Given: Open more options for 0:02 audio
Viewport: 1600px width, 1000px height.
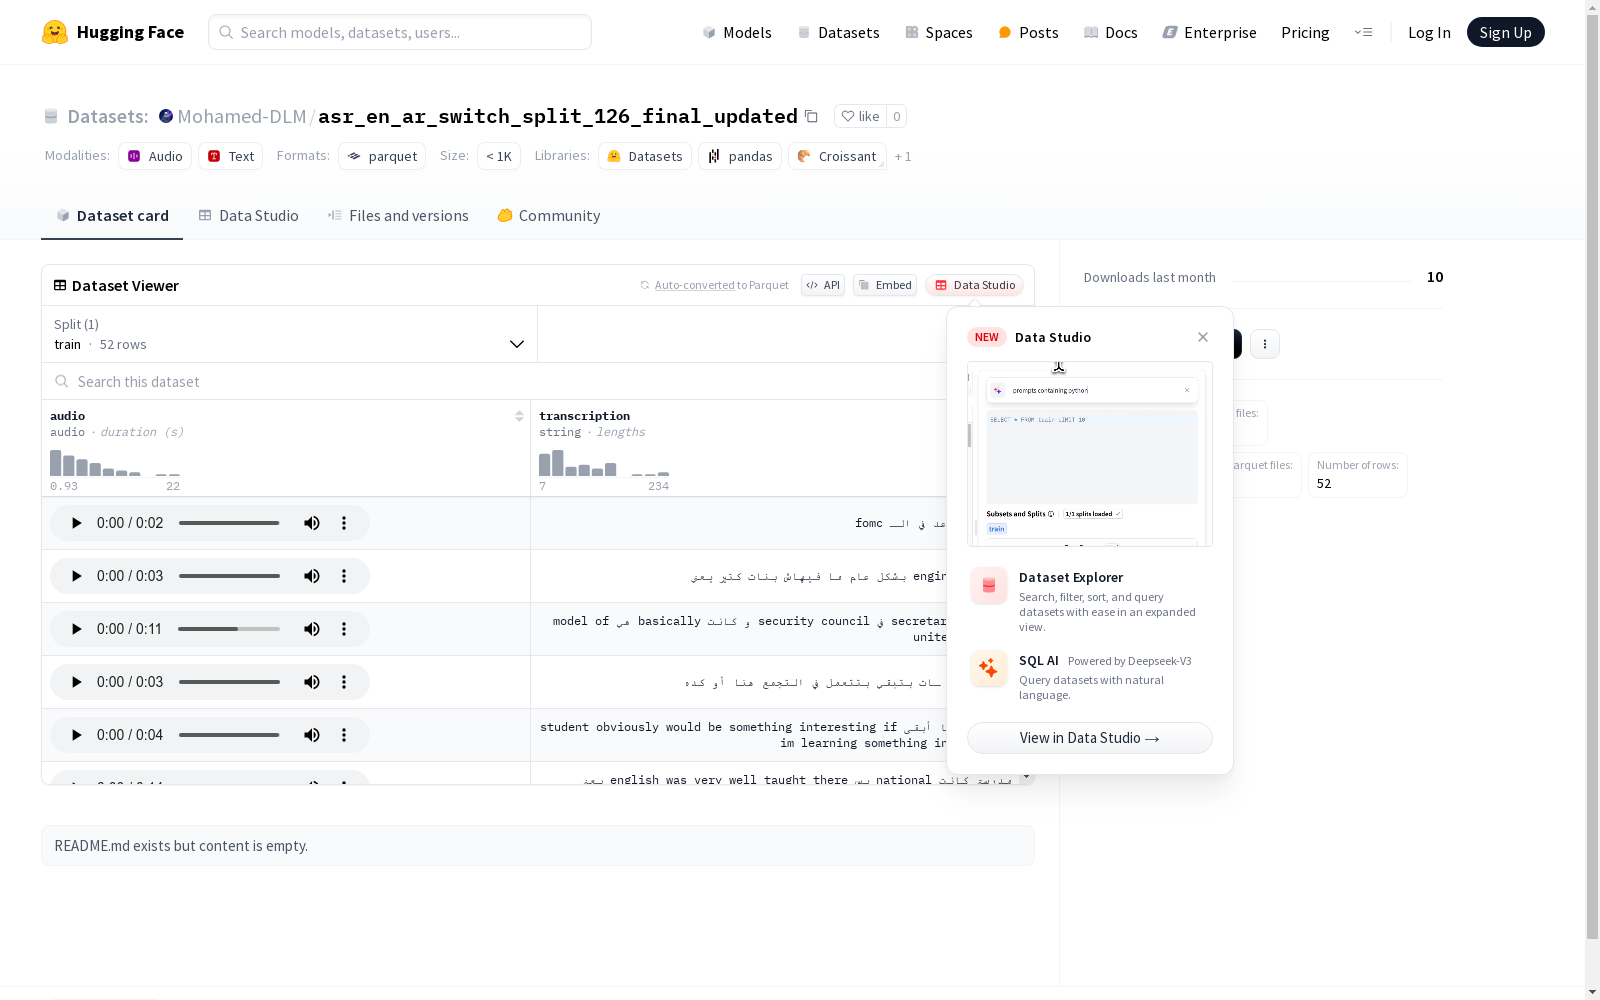Looking at the screenshot, I should (x=344, y=523).
